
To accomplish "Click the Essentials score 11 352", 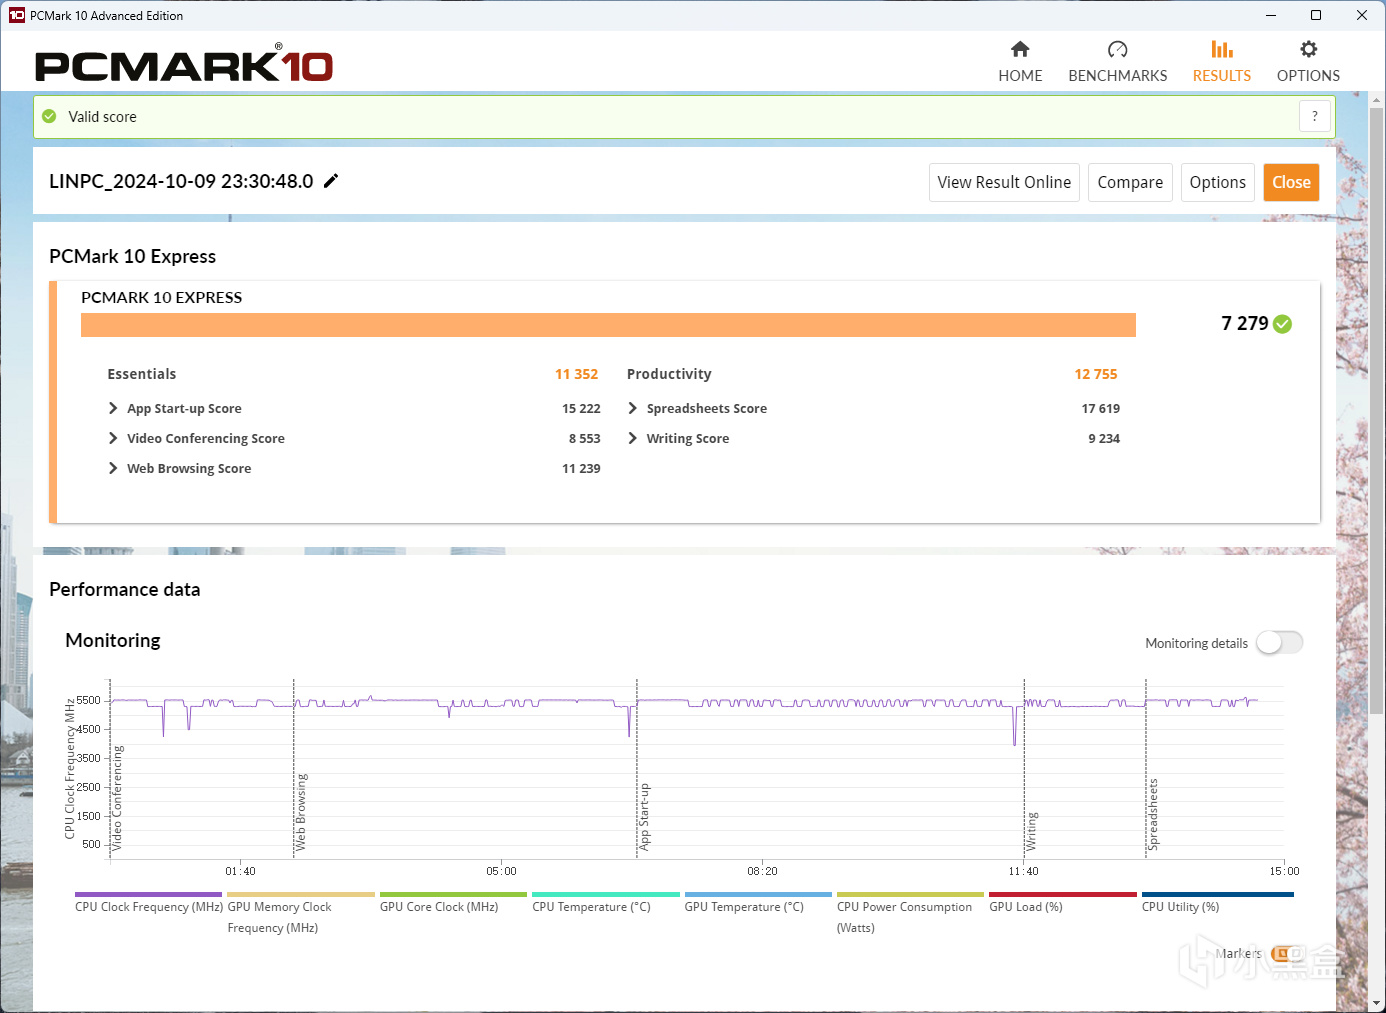I will (576, 374).
